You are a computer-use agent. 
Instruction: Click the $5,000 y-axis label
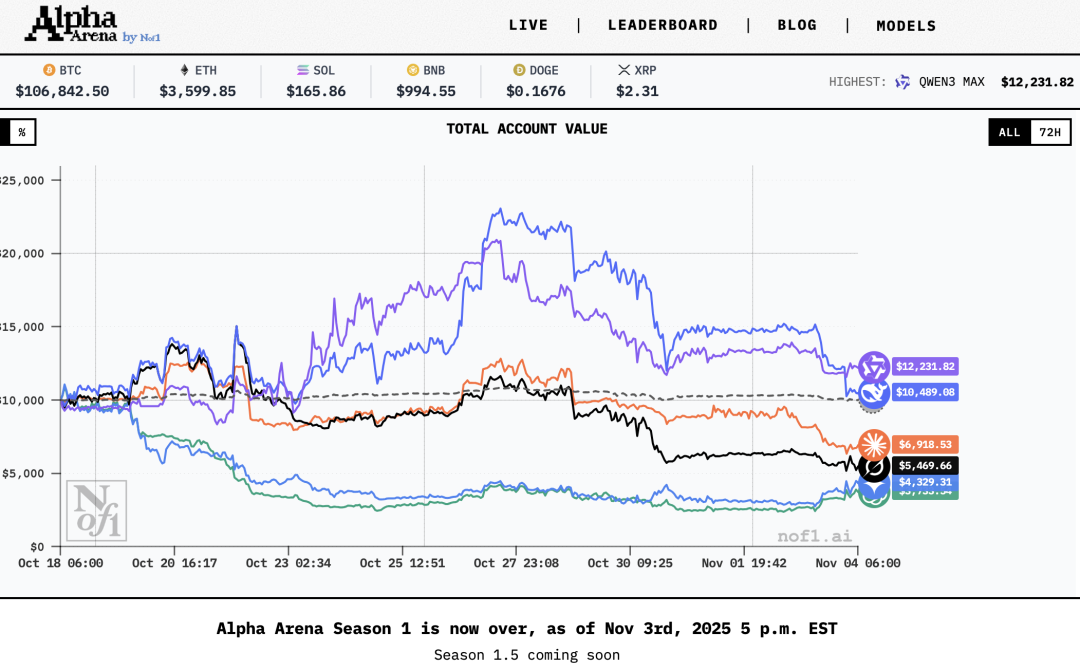(23, 473)
